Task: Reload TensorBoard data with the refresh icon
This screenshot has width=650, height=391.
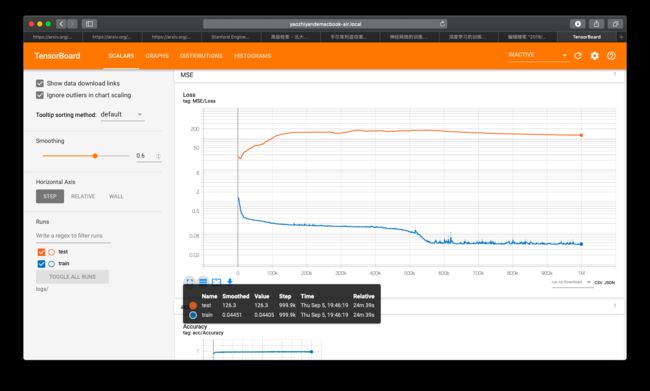Action: [x=578, y=56]
